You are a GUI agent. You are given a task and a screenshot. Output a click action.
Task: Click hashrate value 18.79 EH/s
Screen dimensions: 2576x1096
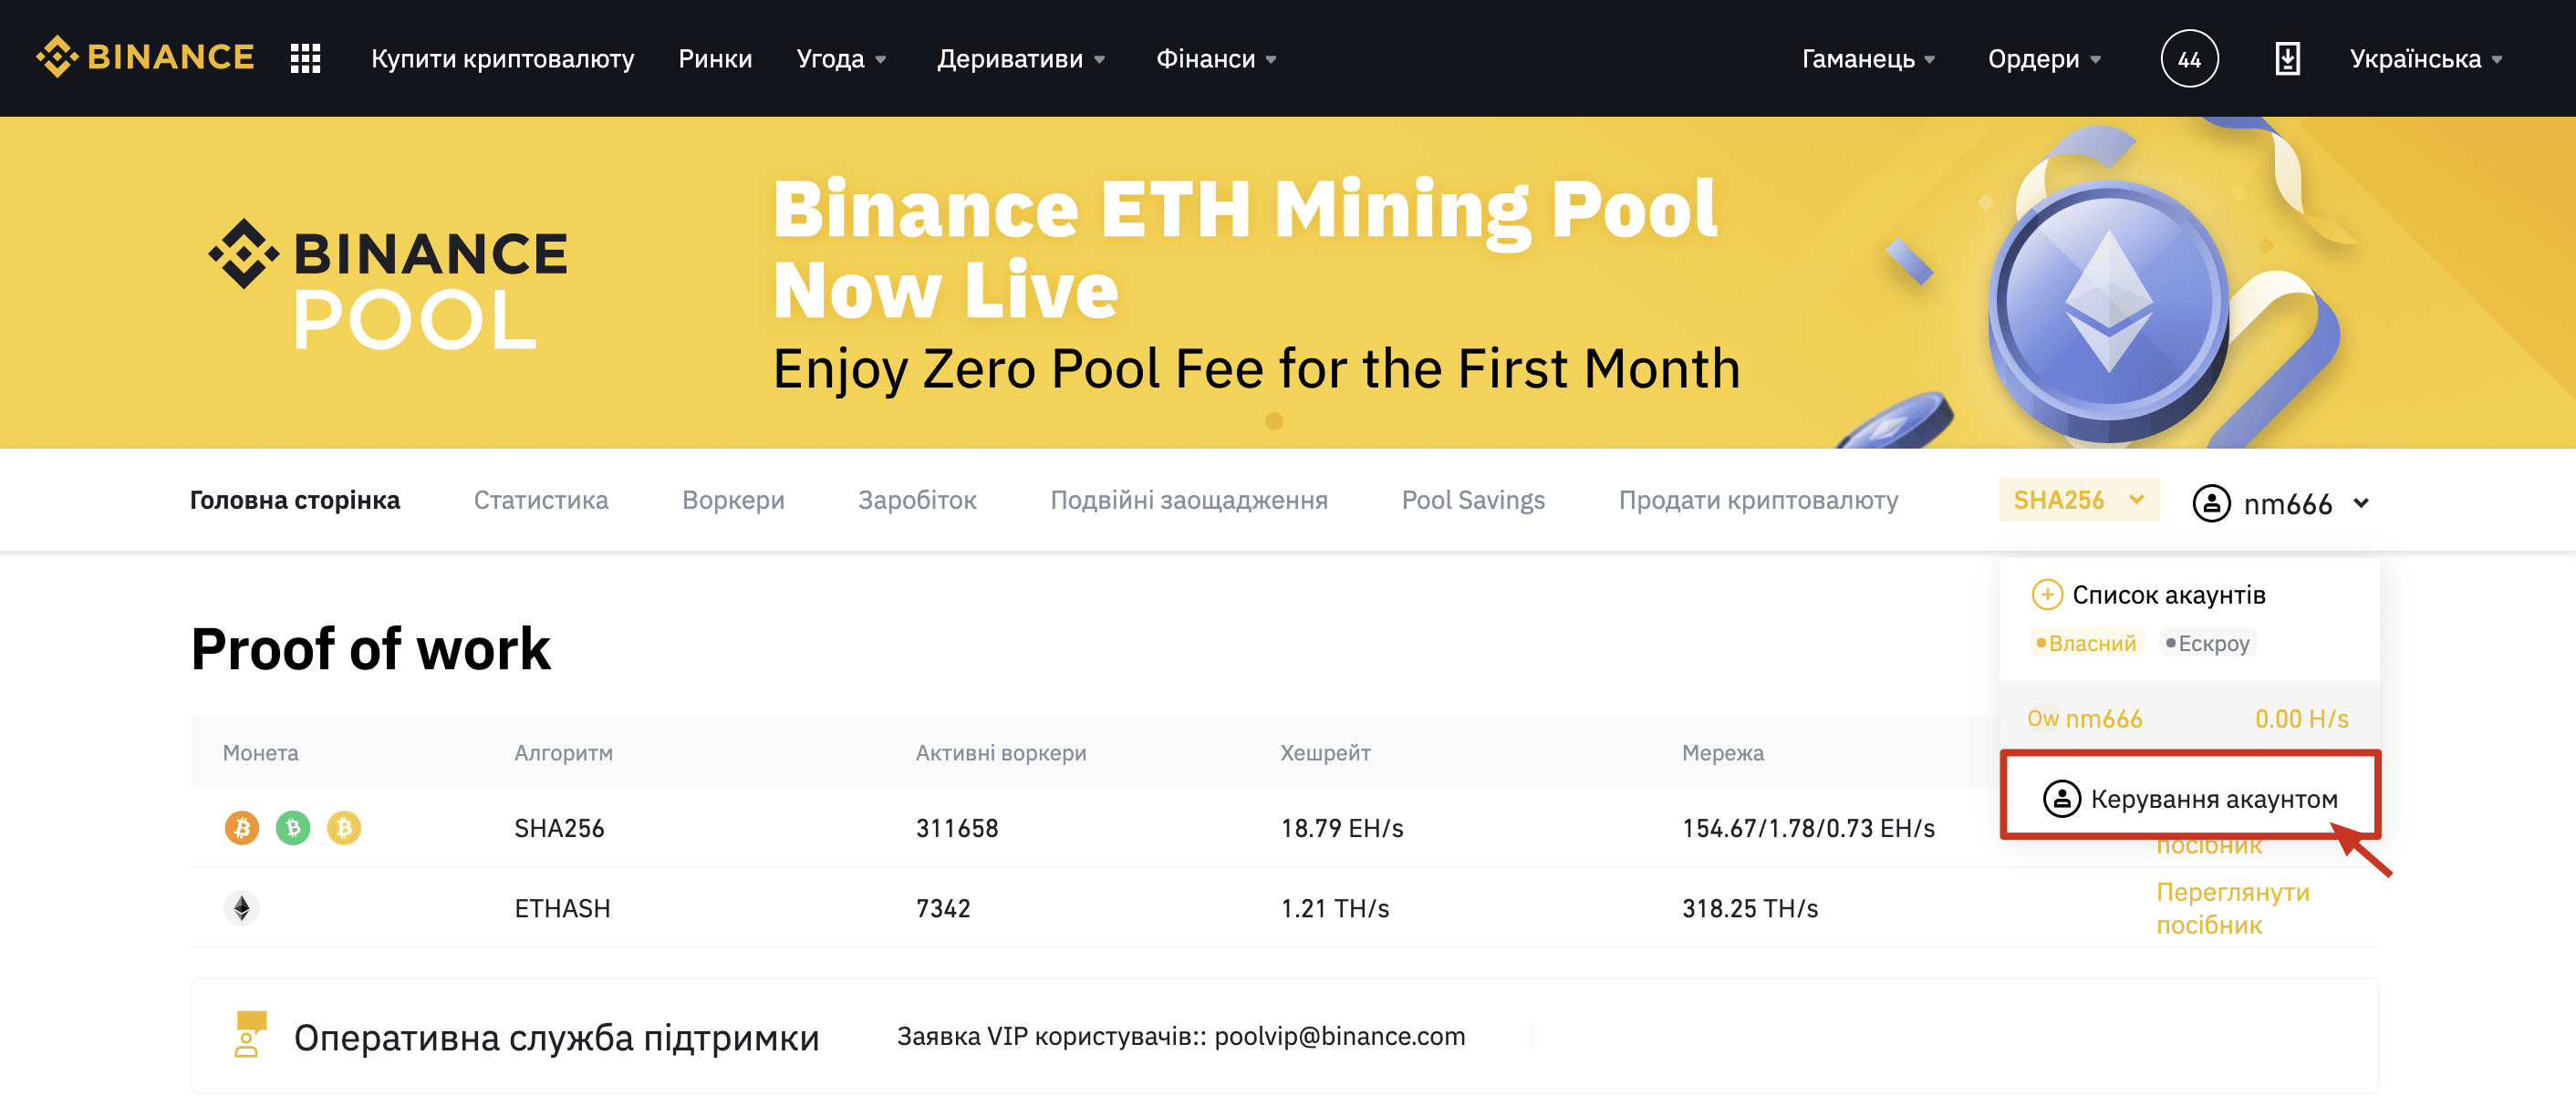(x=1341, y=827)
